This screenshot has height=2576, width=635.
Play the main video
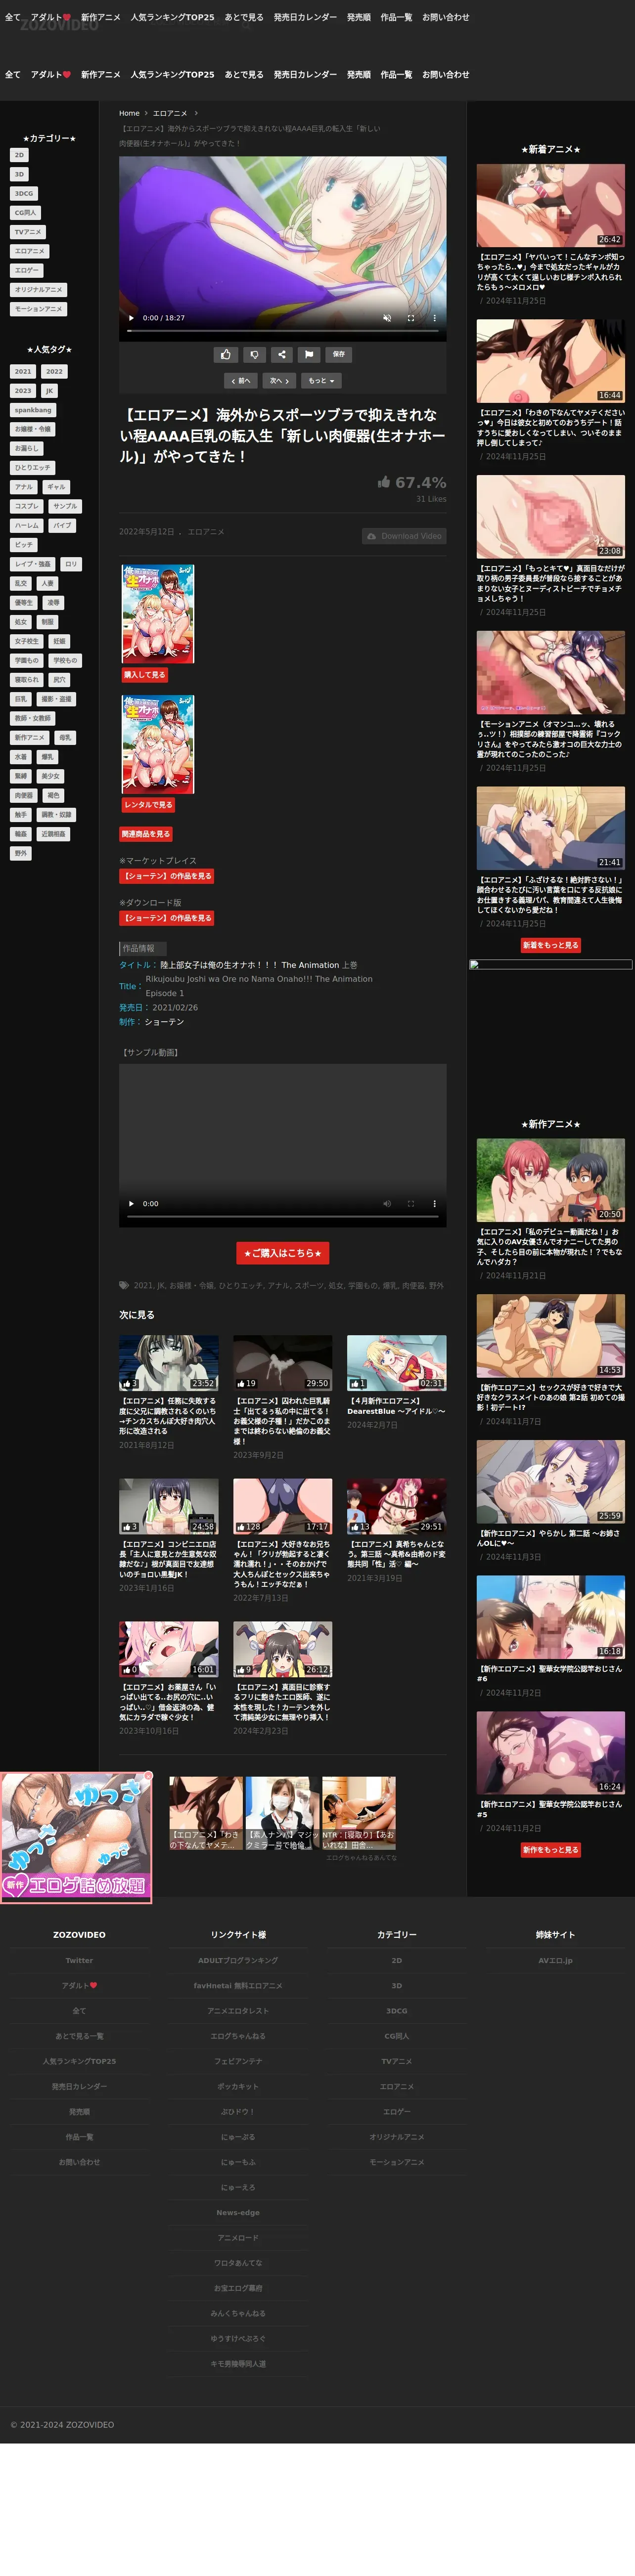(131, 318)
